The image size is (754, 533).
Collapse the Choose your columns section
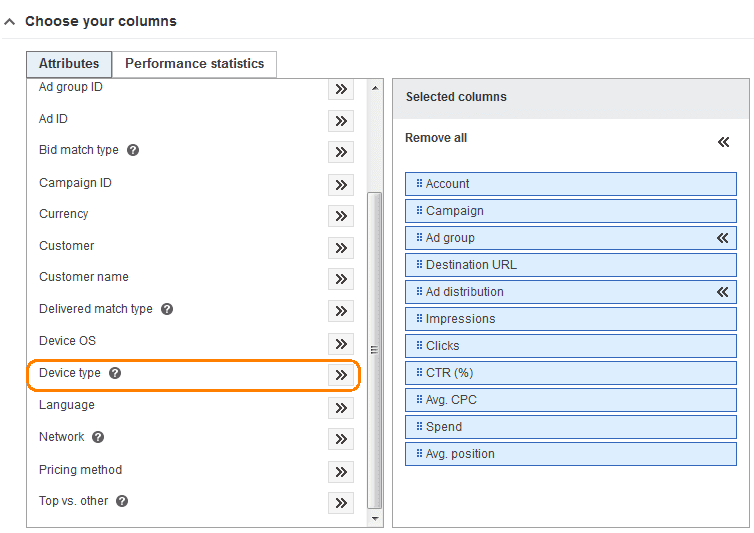10,22
